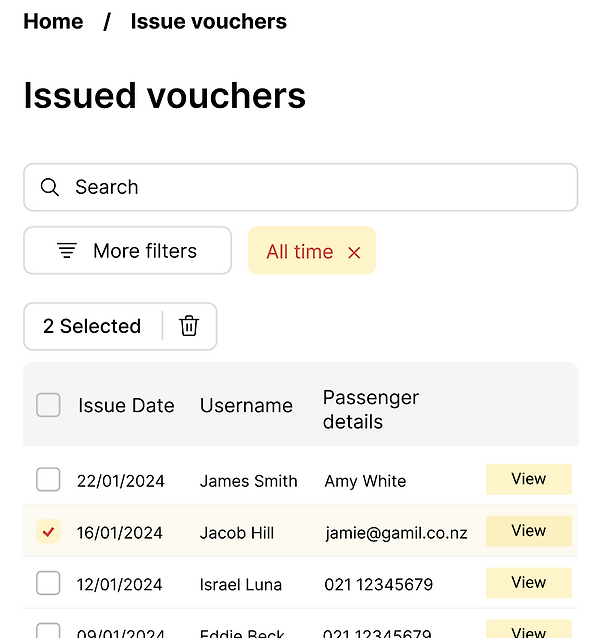This screenshot has width=600, height=638.
Task: Sort by the Username column header
Action: coord(246,405)
